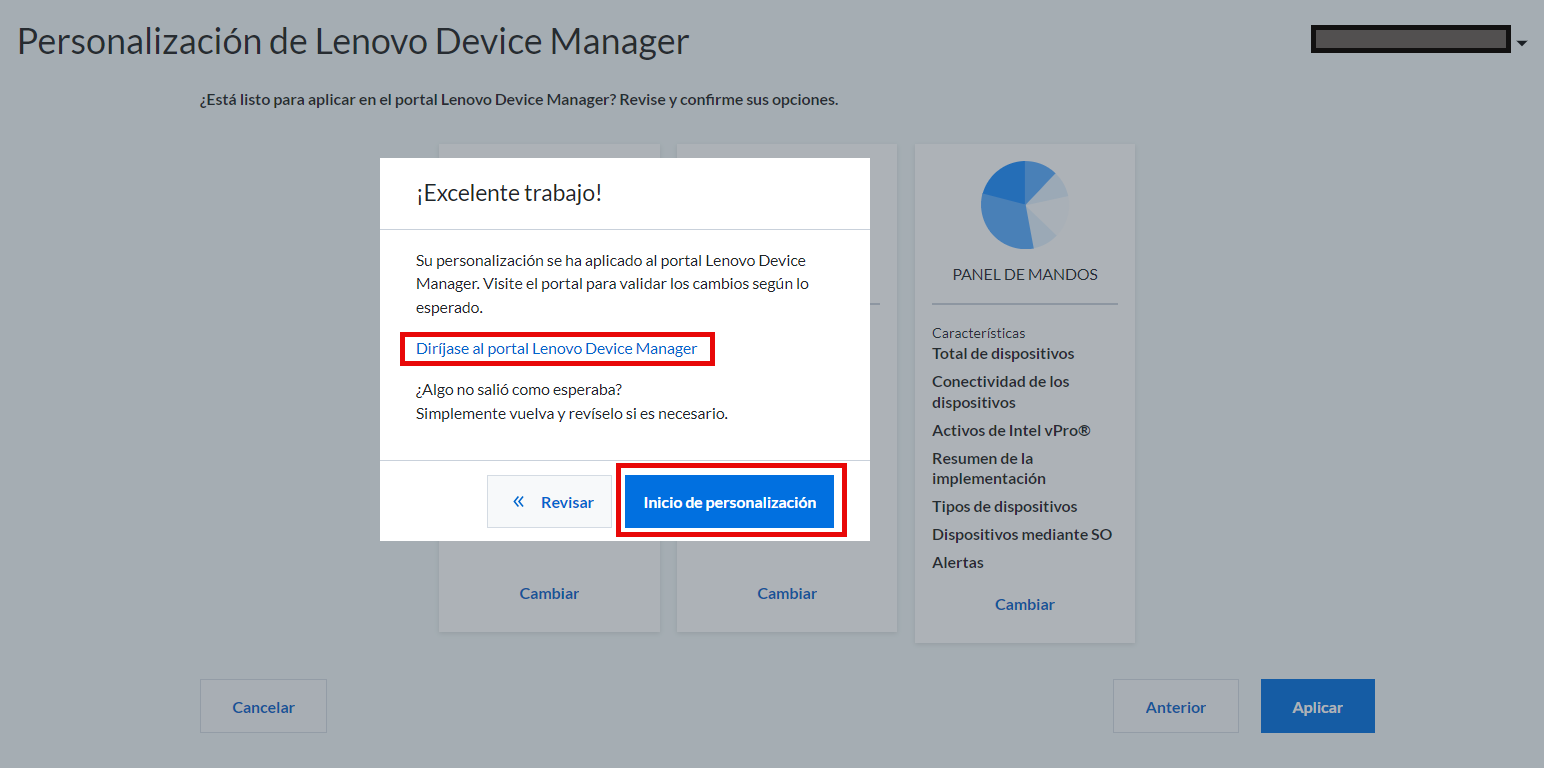1544x768 pixels.
Task: Click Resumen de la implementación text
Action: (989, 468)
